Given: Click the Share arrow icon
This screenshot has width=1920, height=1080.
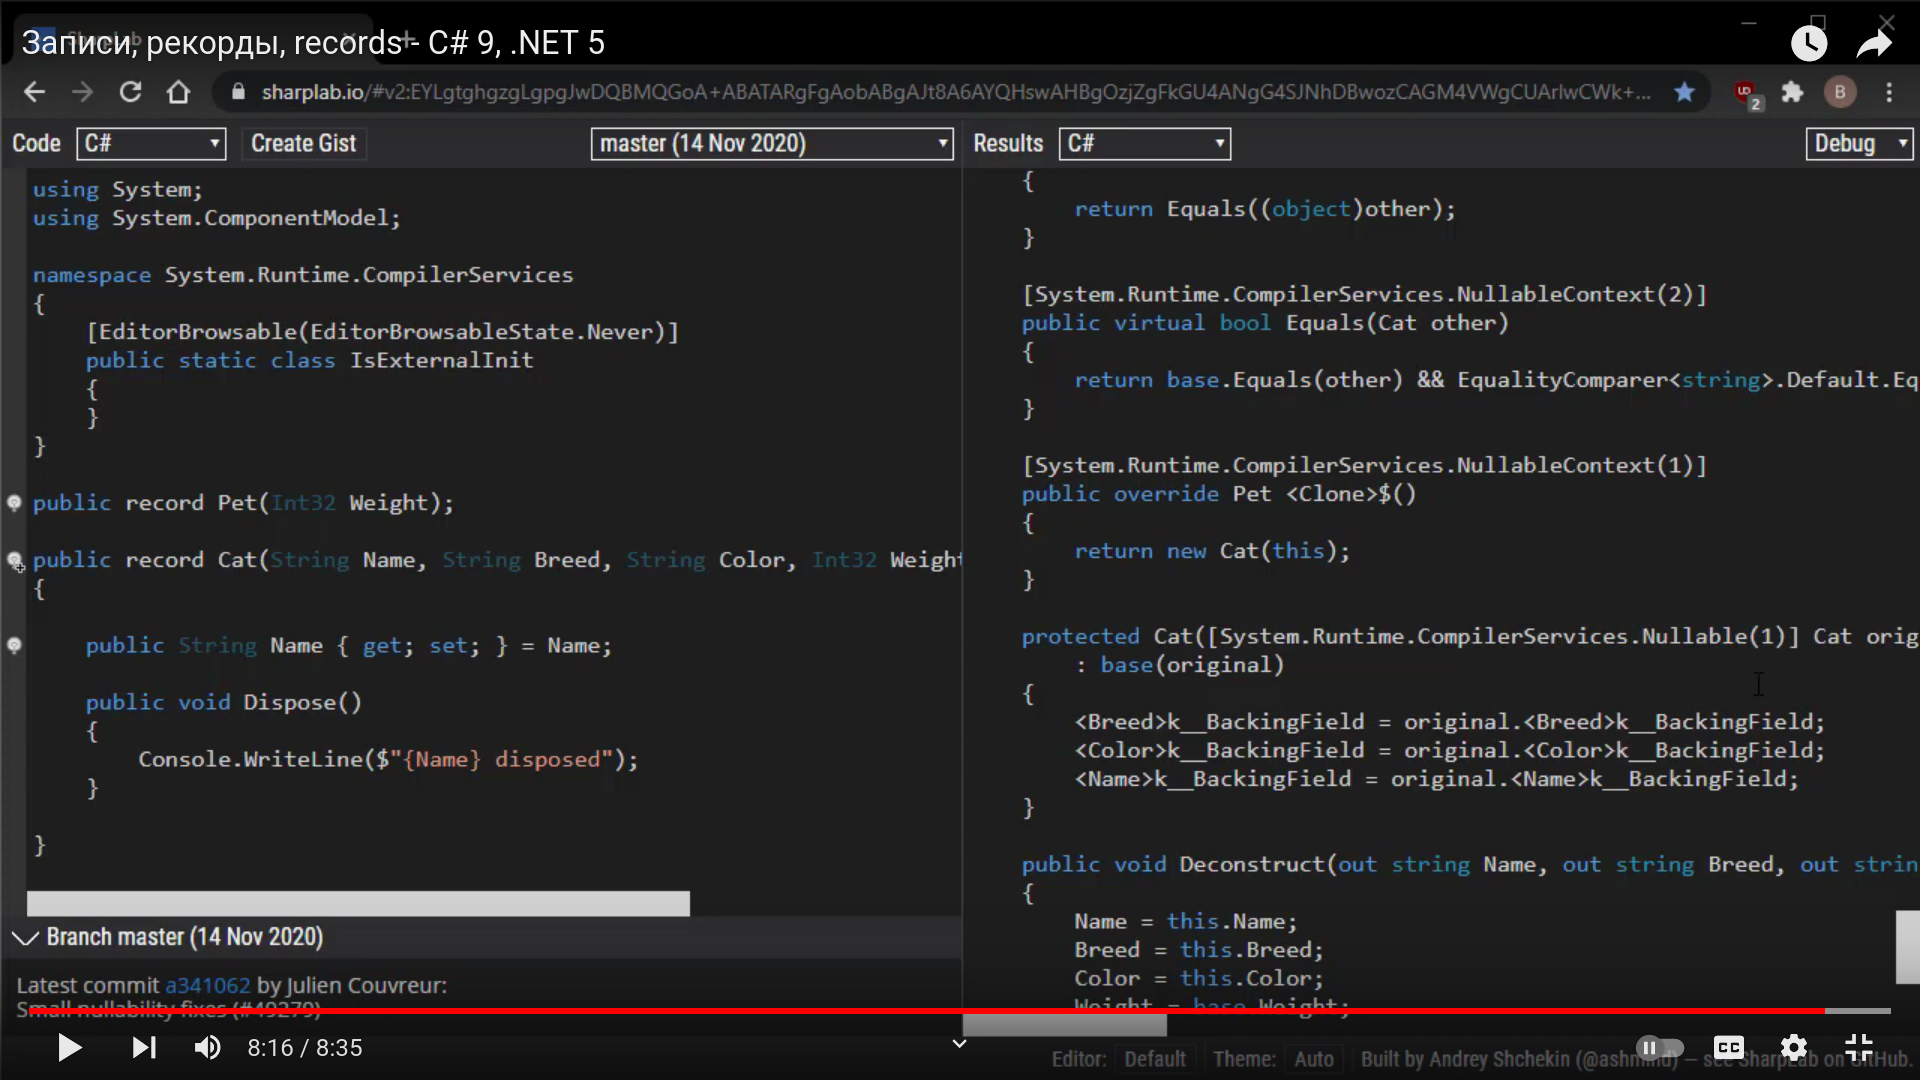Looking at the screenshot, I should tap(1873, 43).
